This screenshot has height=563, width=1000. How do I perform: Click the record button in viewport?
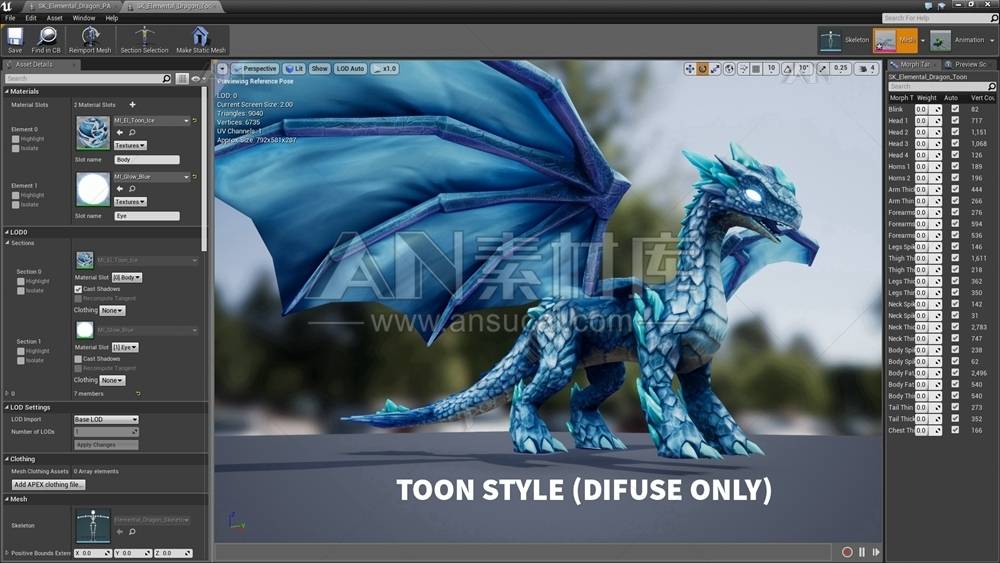[847, 552]
